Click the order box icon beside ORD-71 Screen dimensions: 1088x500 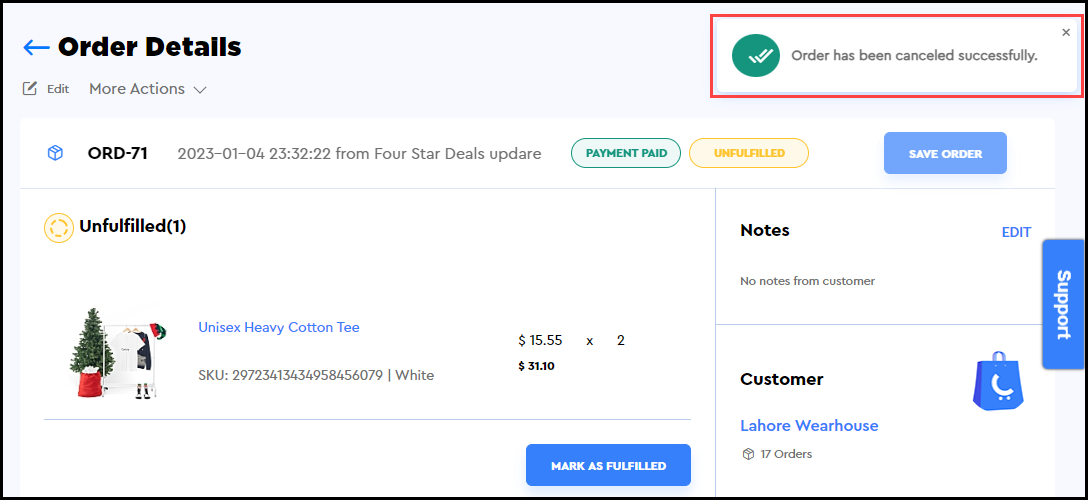(x=55, y=153)
